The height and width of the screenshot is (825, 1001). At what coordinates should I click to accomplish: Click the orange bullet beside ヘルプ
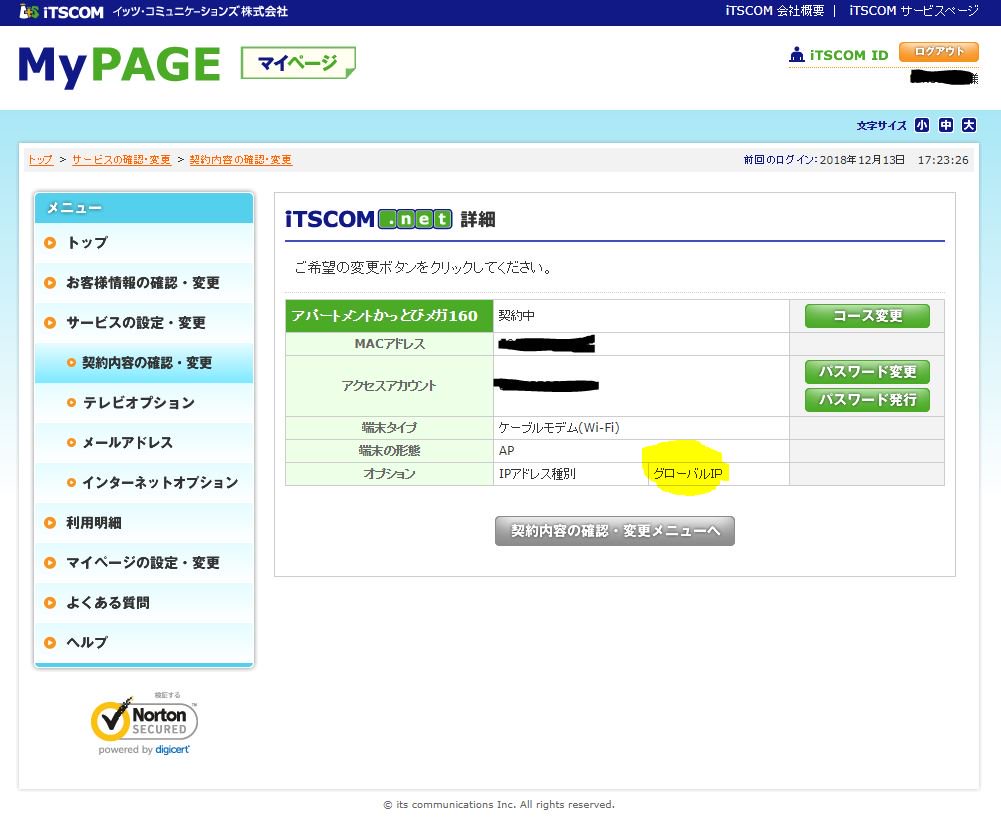[50, 642]
